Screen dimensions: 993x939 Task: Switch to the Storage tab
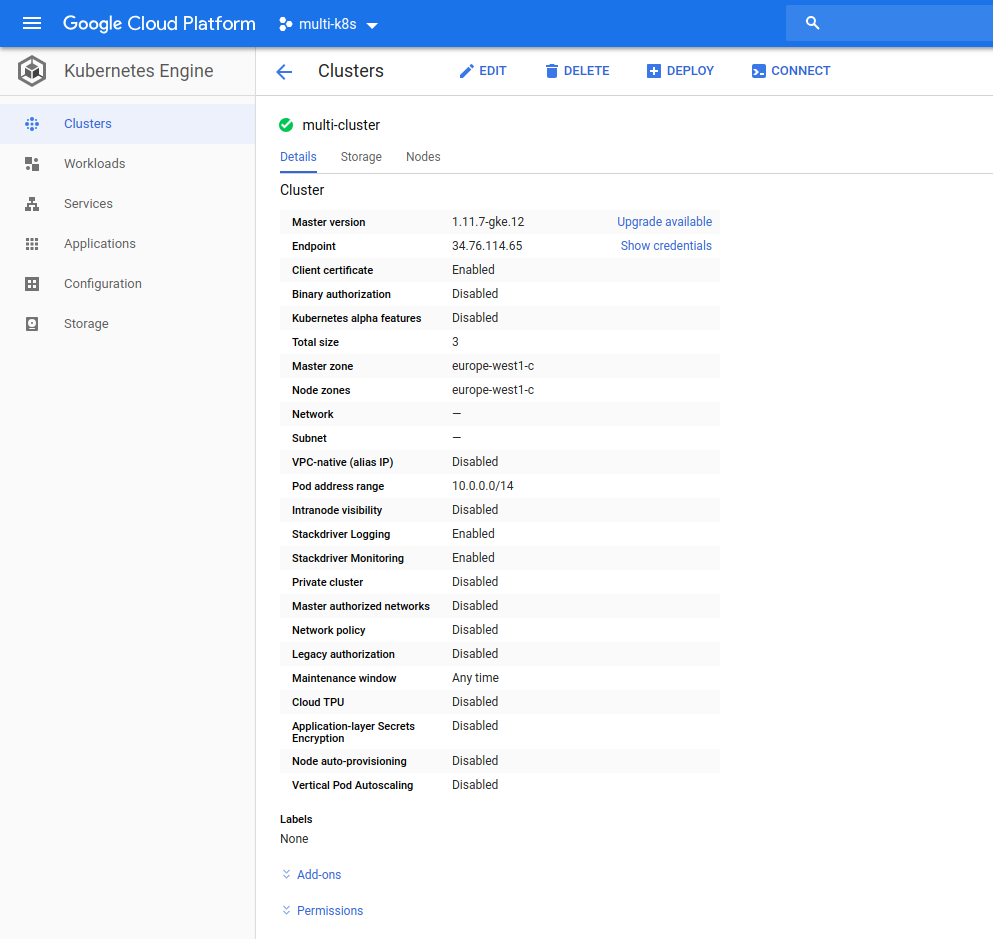361,157
